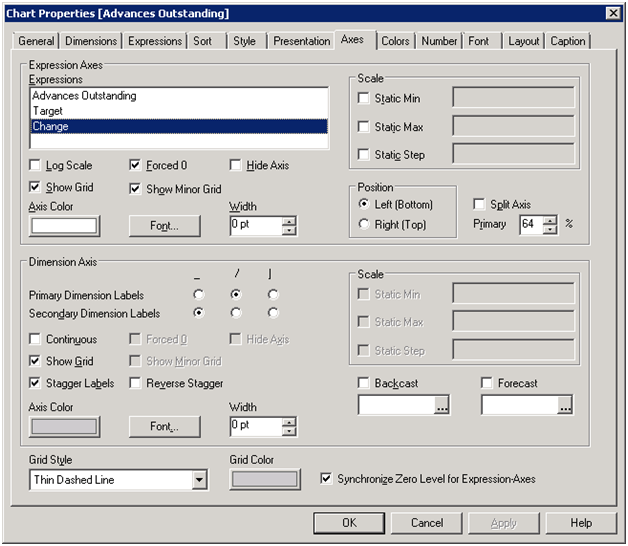
Task: Click the Cancel button
Action: tap(427, 523)
